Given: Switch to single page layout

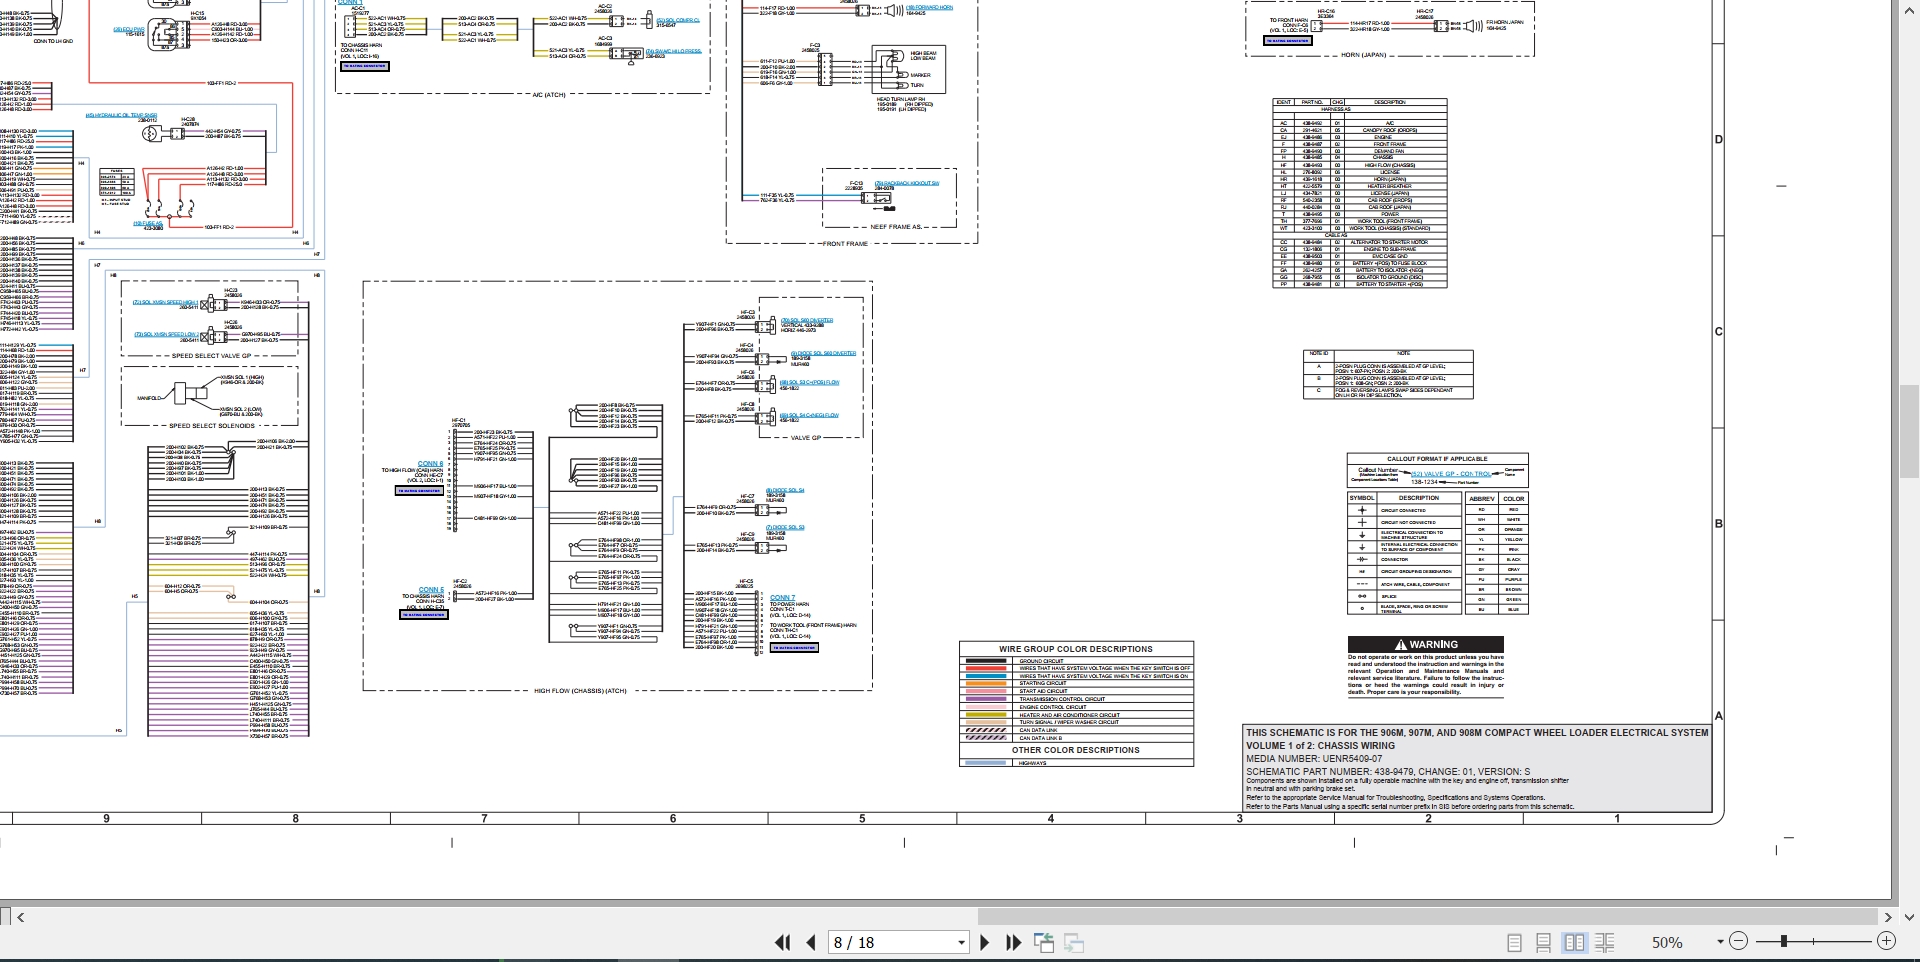Looking at the screenshot, I should [1514, 942].
